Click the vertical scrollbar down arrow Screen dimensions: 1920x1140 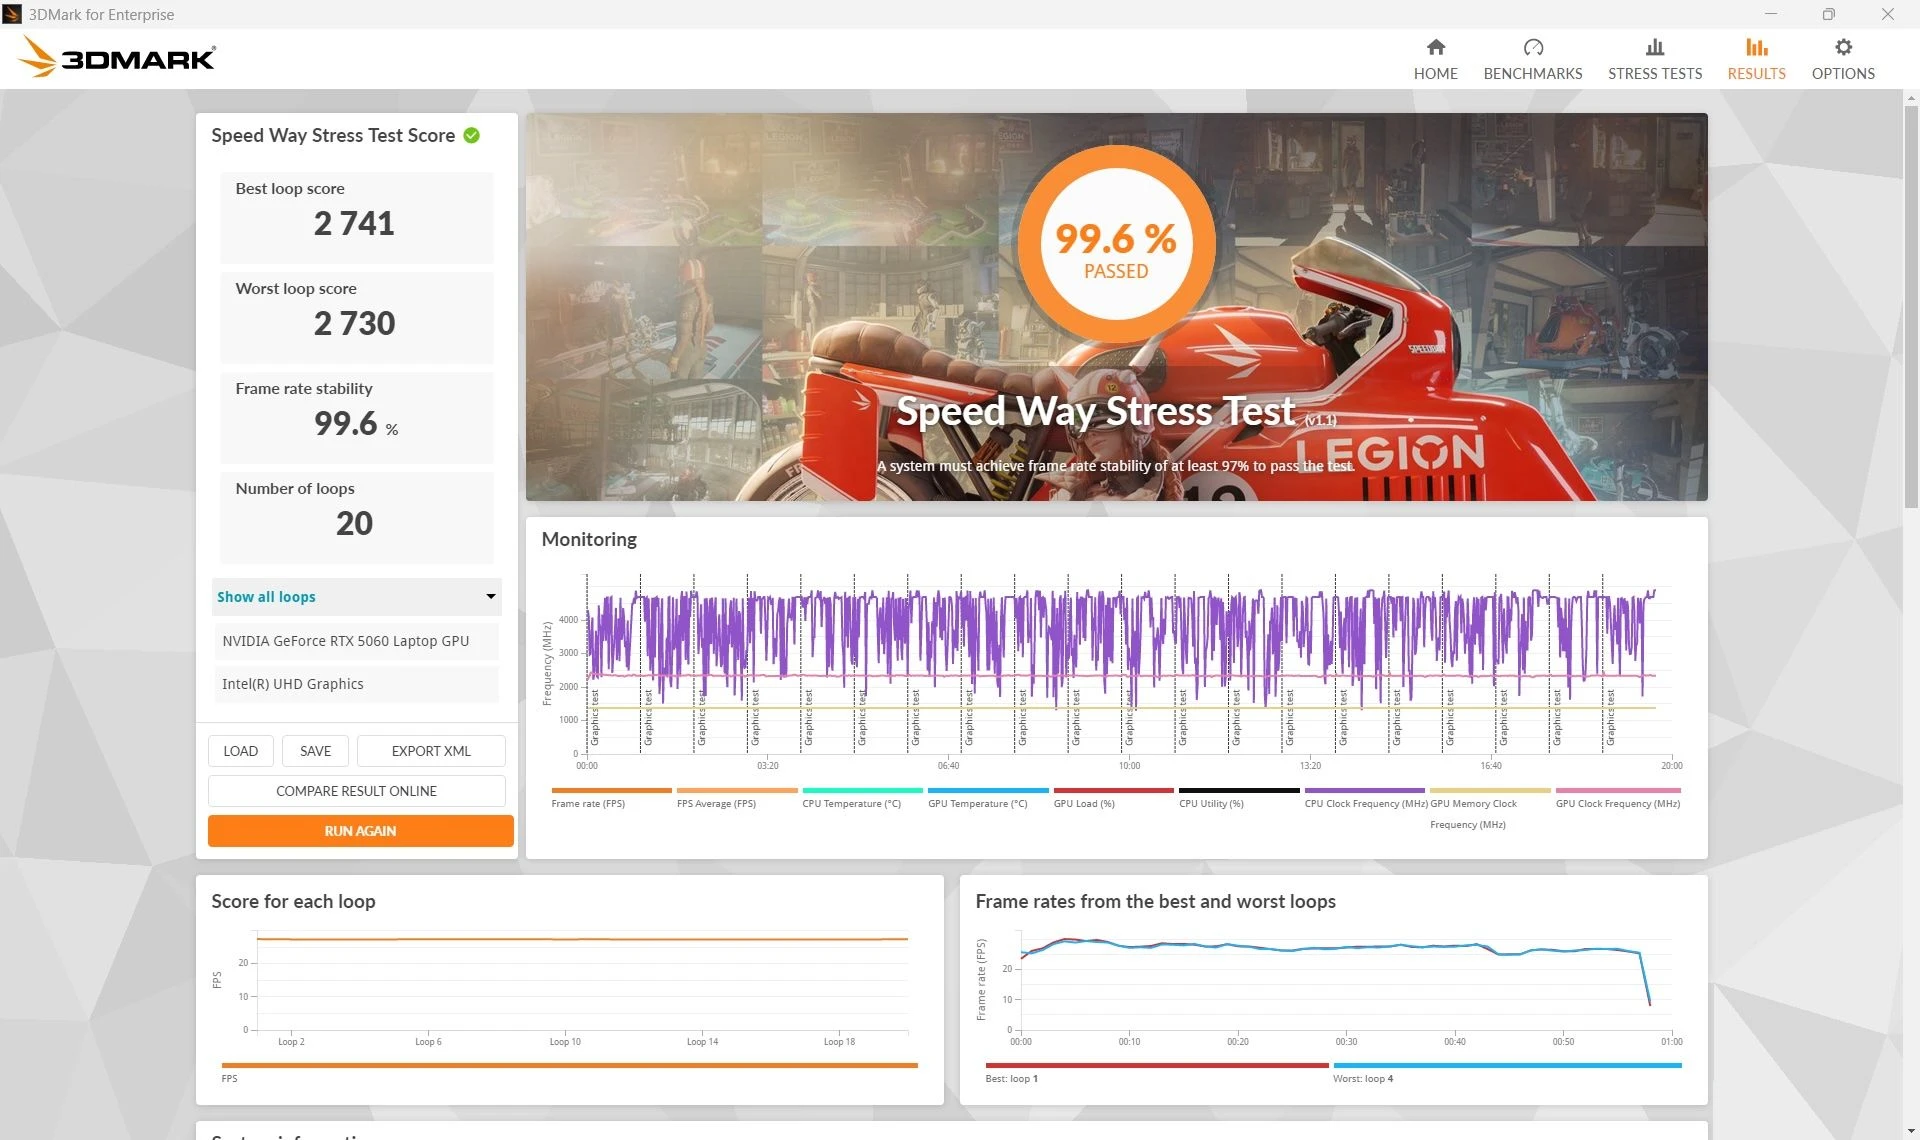[x=1911, y=1131]
